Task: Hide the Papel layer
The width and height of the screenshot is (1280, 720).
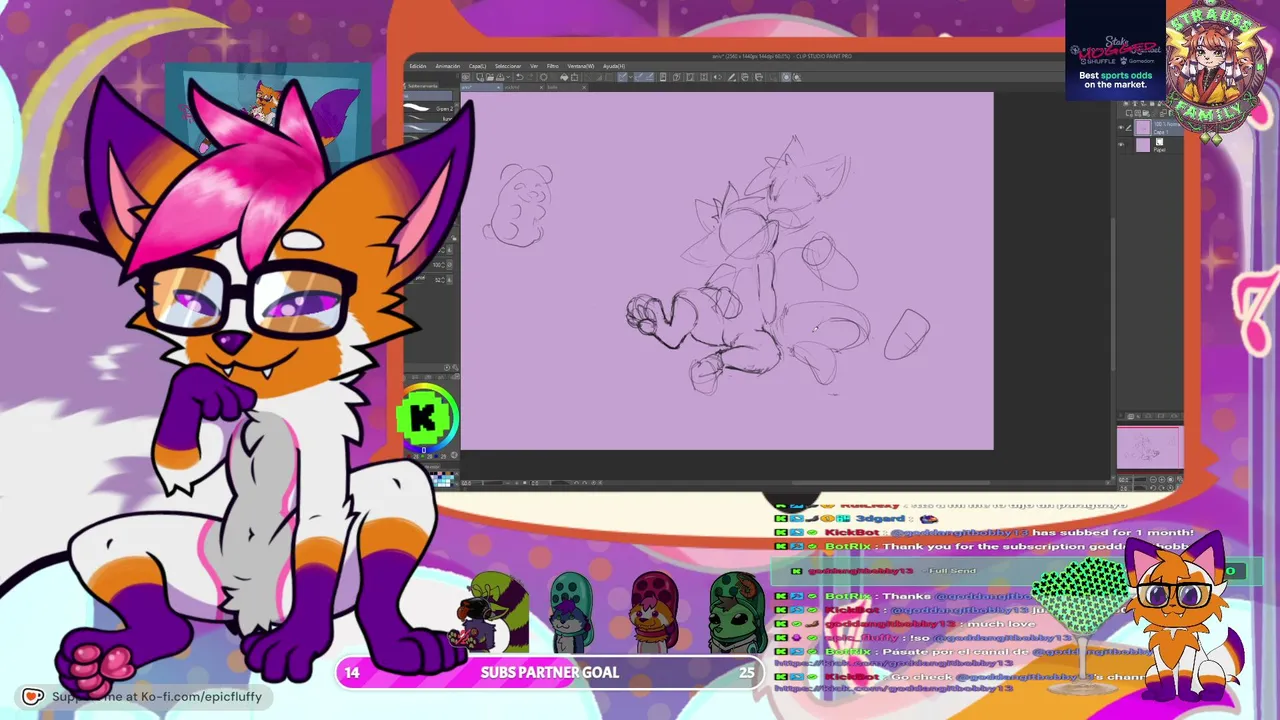Action: 1121,145
